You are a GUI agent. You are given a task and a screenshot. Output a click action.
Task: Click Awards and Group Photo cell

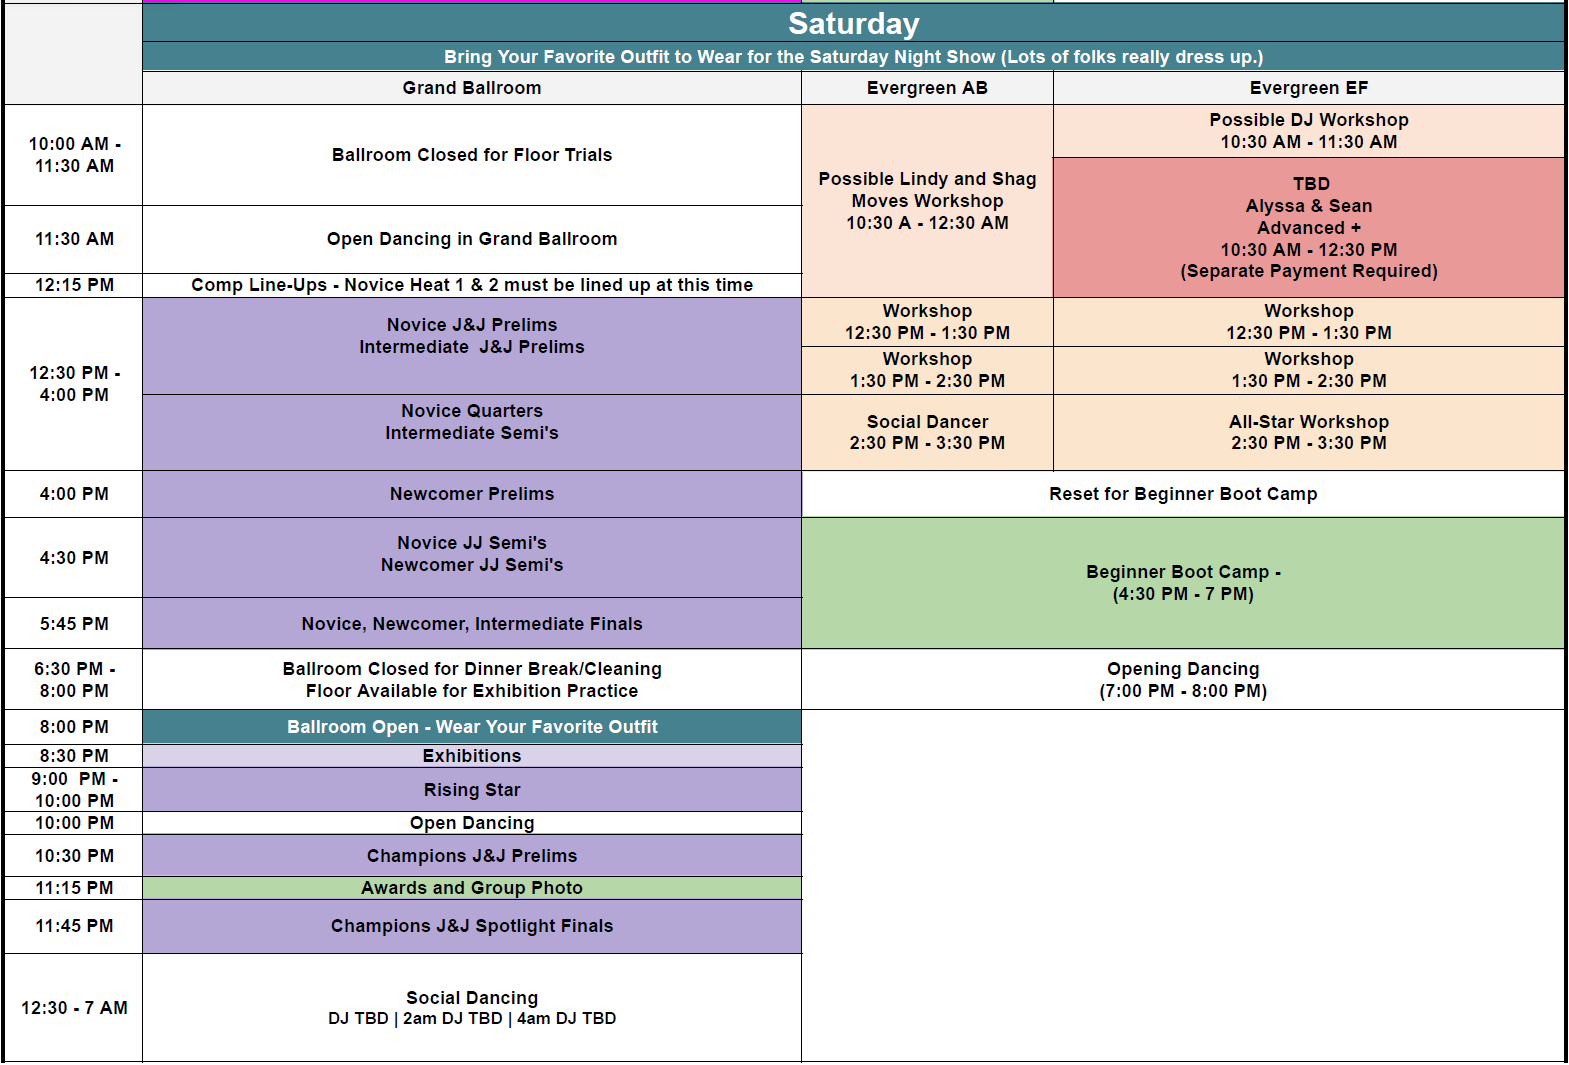tap(472, 888)
